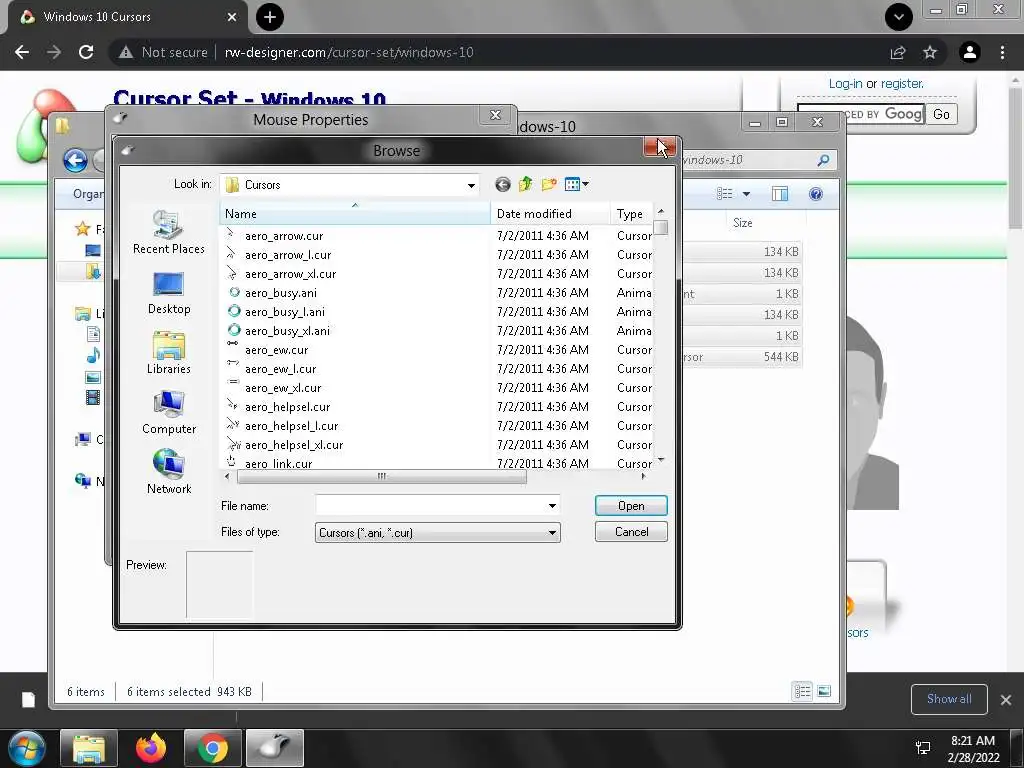Click the Cancel button
The width and height of the screenshot is (1024, 768).
coord(631,532)
